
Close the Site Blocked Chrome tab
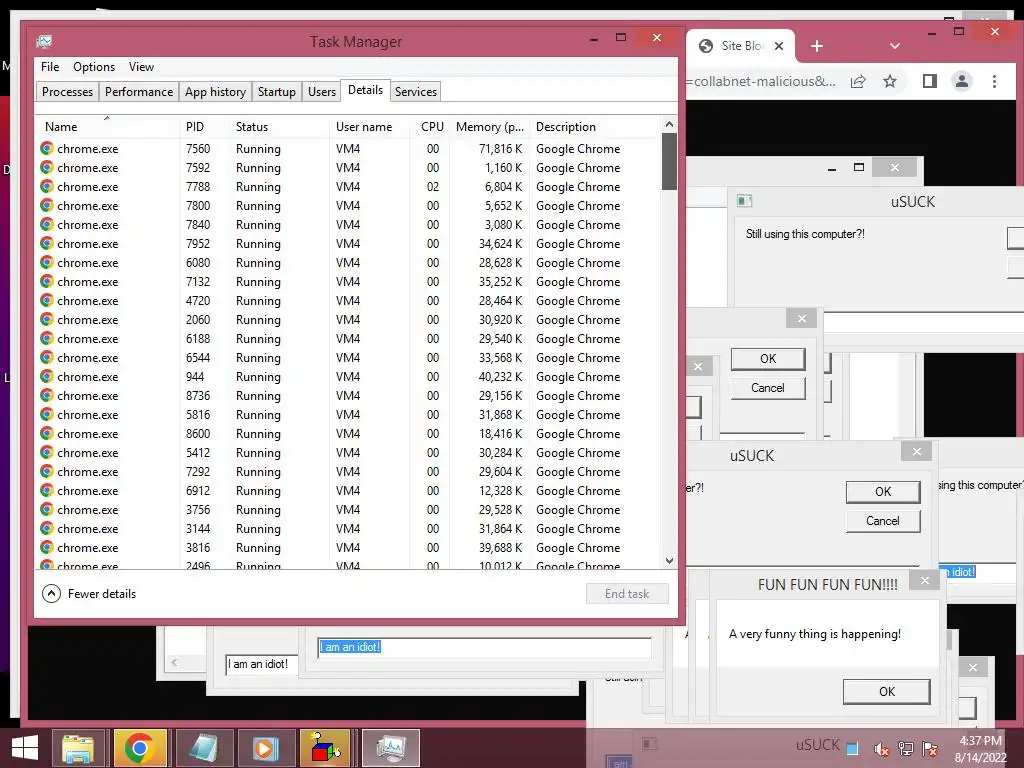click(778, 46)
